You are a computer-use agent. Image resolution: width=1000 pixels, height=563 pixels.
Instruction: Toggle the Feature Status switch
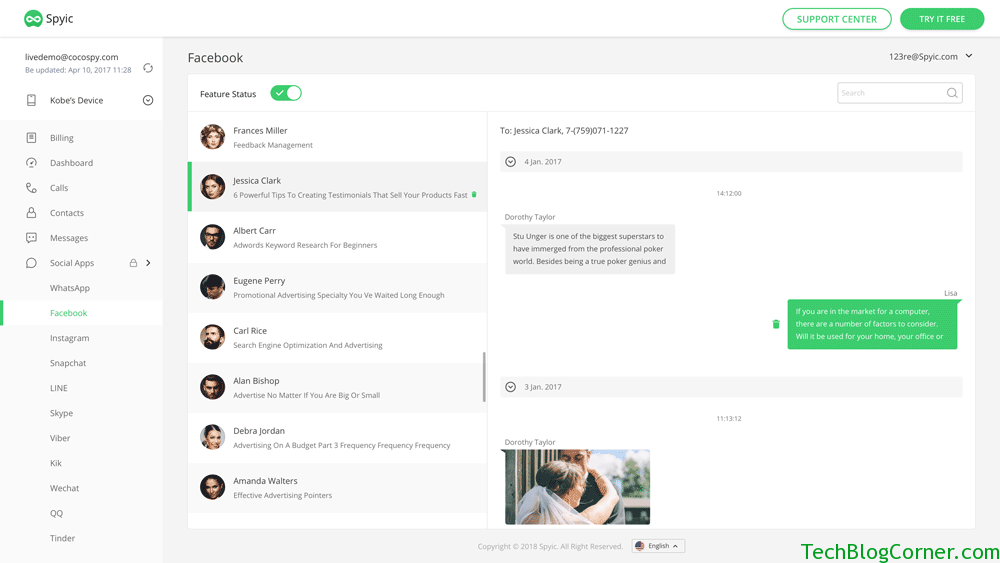(x=286, y=93)
